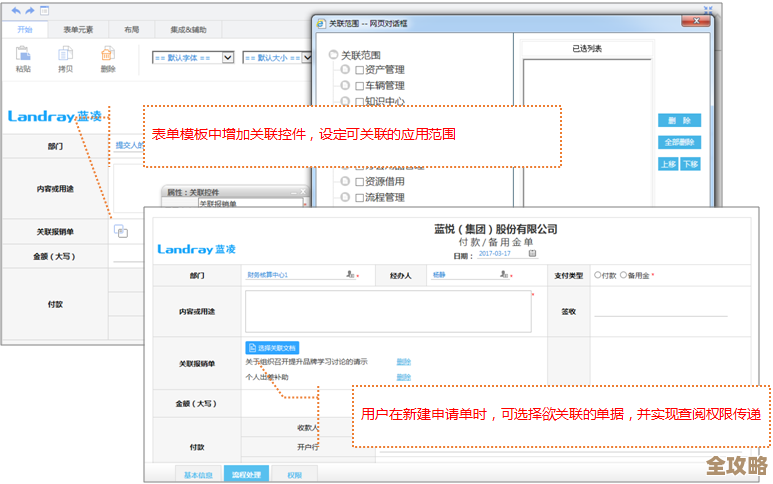Expand the 关联范围 root tree node
Viewport: 773px width, 484px height.
[333, 54]
